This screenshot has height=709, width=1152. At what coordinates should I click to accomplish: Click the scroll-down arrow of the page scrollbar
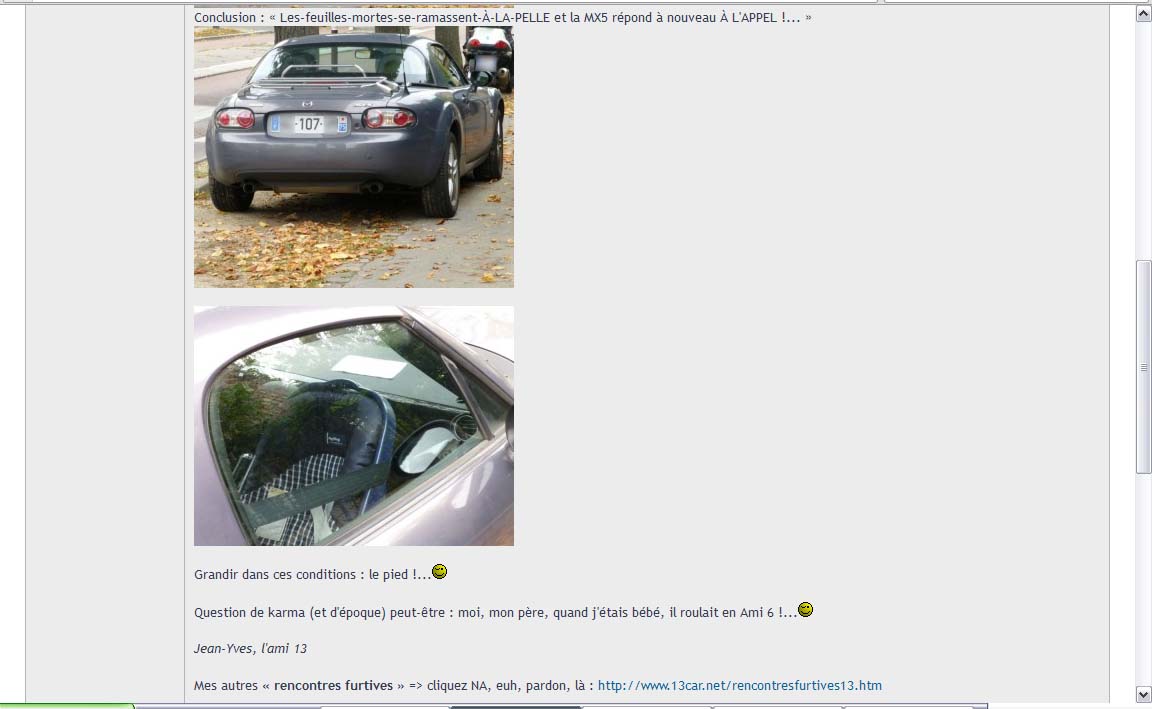pos(1143,694)
